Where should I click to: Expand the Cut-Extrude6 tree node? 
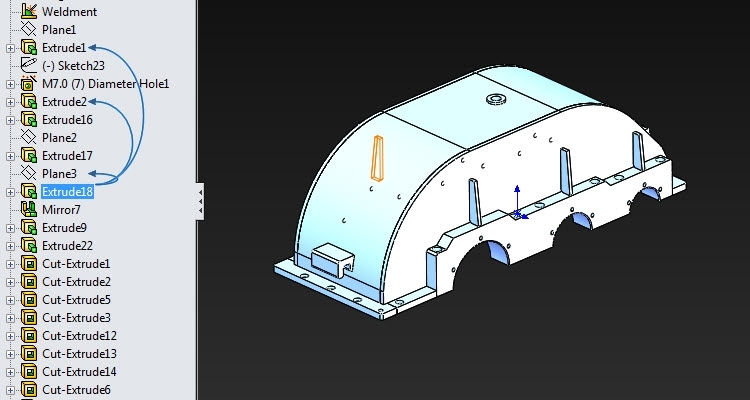(10, 390)
